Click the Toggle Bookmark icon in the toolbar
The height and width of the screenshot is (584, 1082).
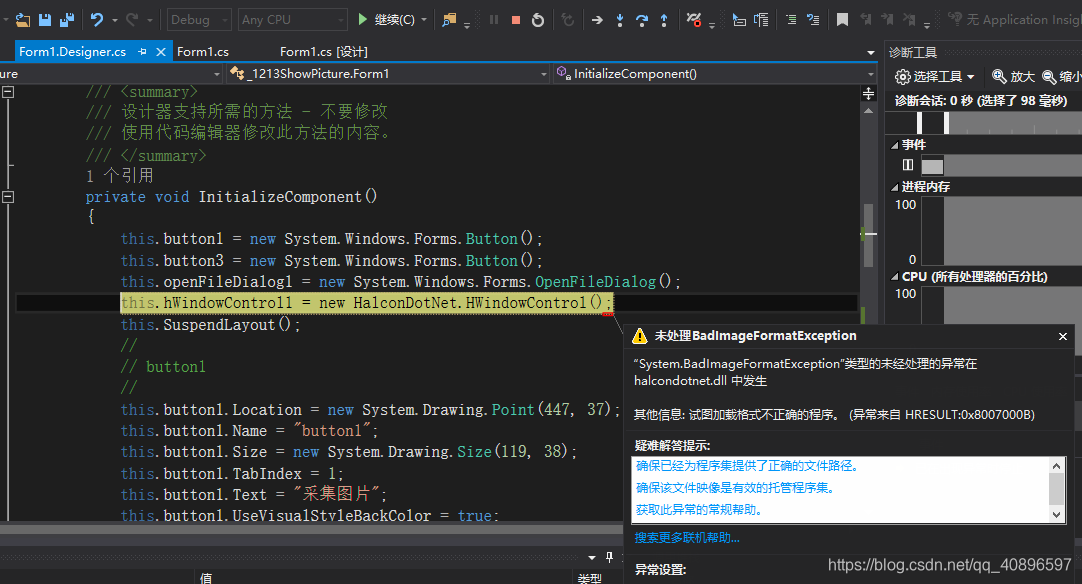pos(843,18)
